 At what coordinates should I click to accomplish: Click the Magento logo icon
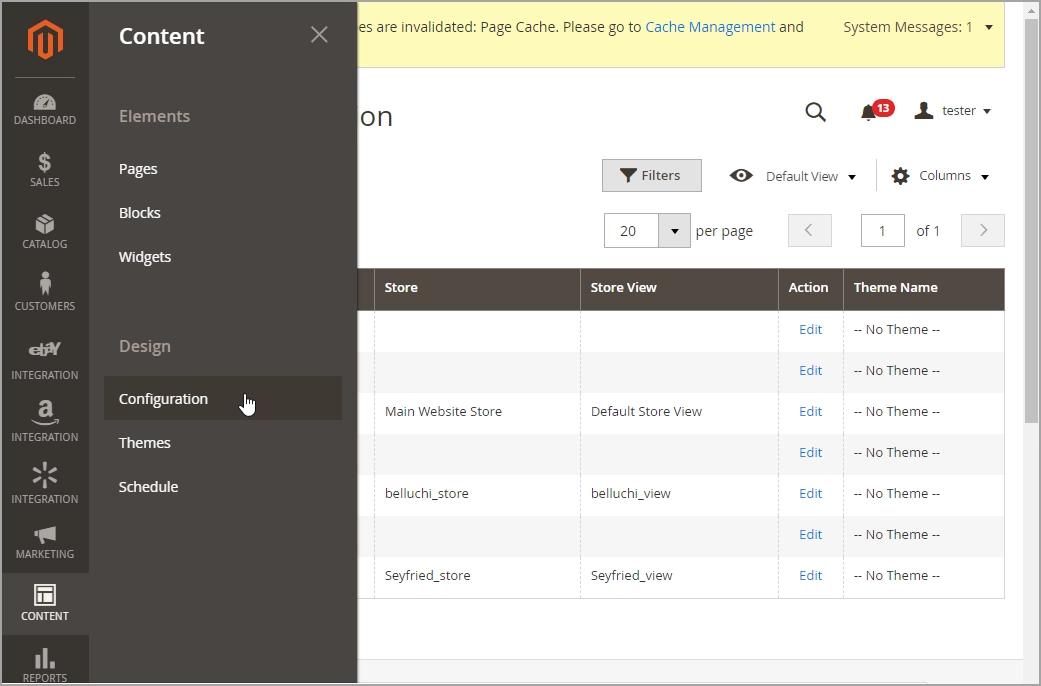(x=45, y=40)
